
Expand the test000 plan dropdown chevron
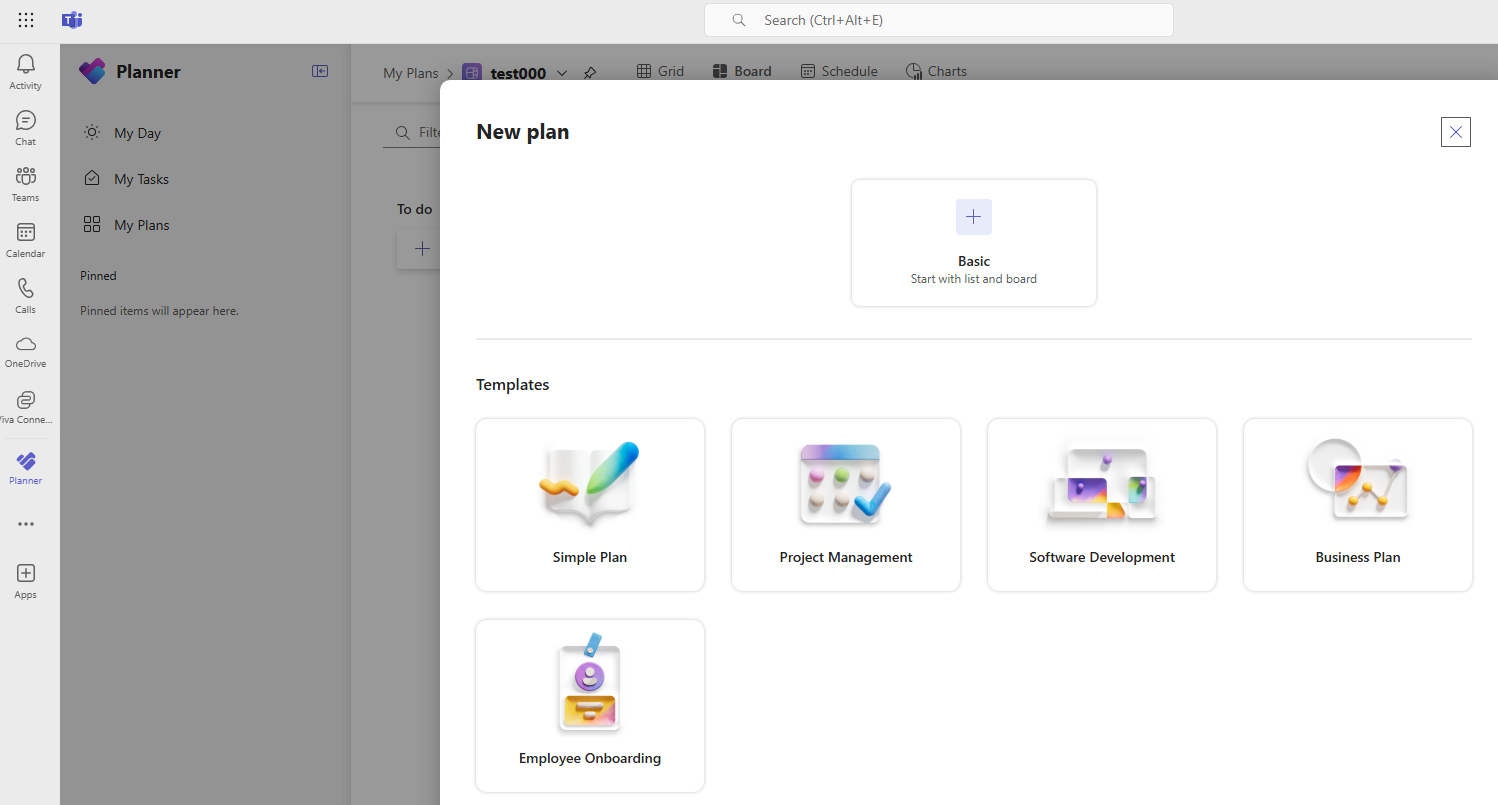(562, 72)
